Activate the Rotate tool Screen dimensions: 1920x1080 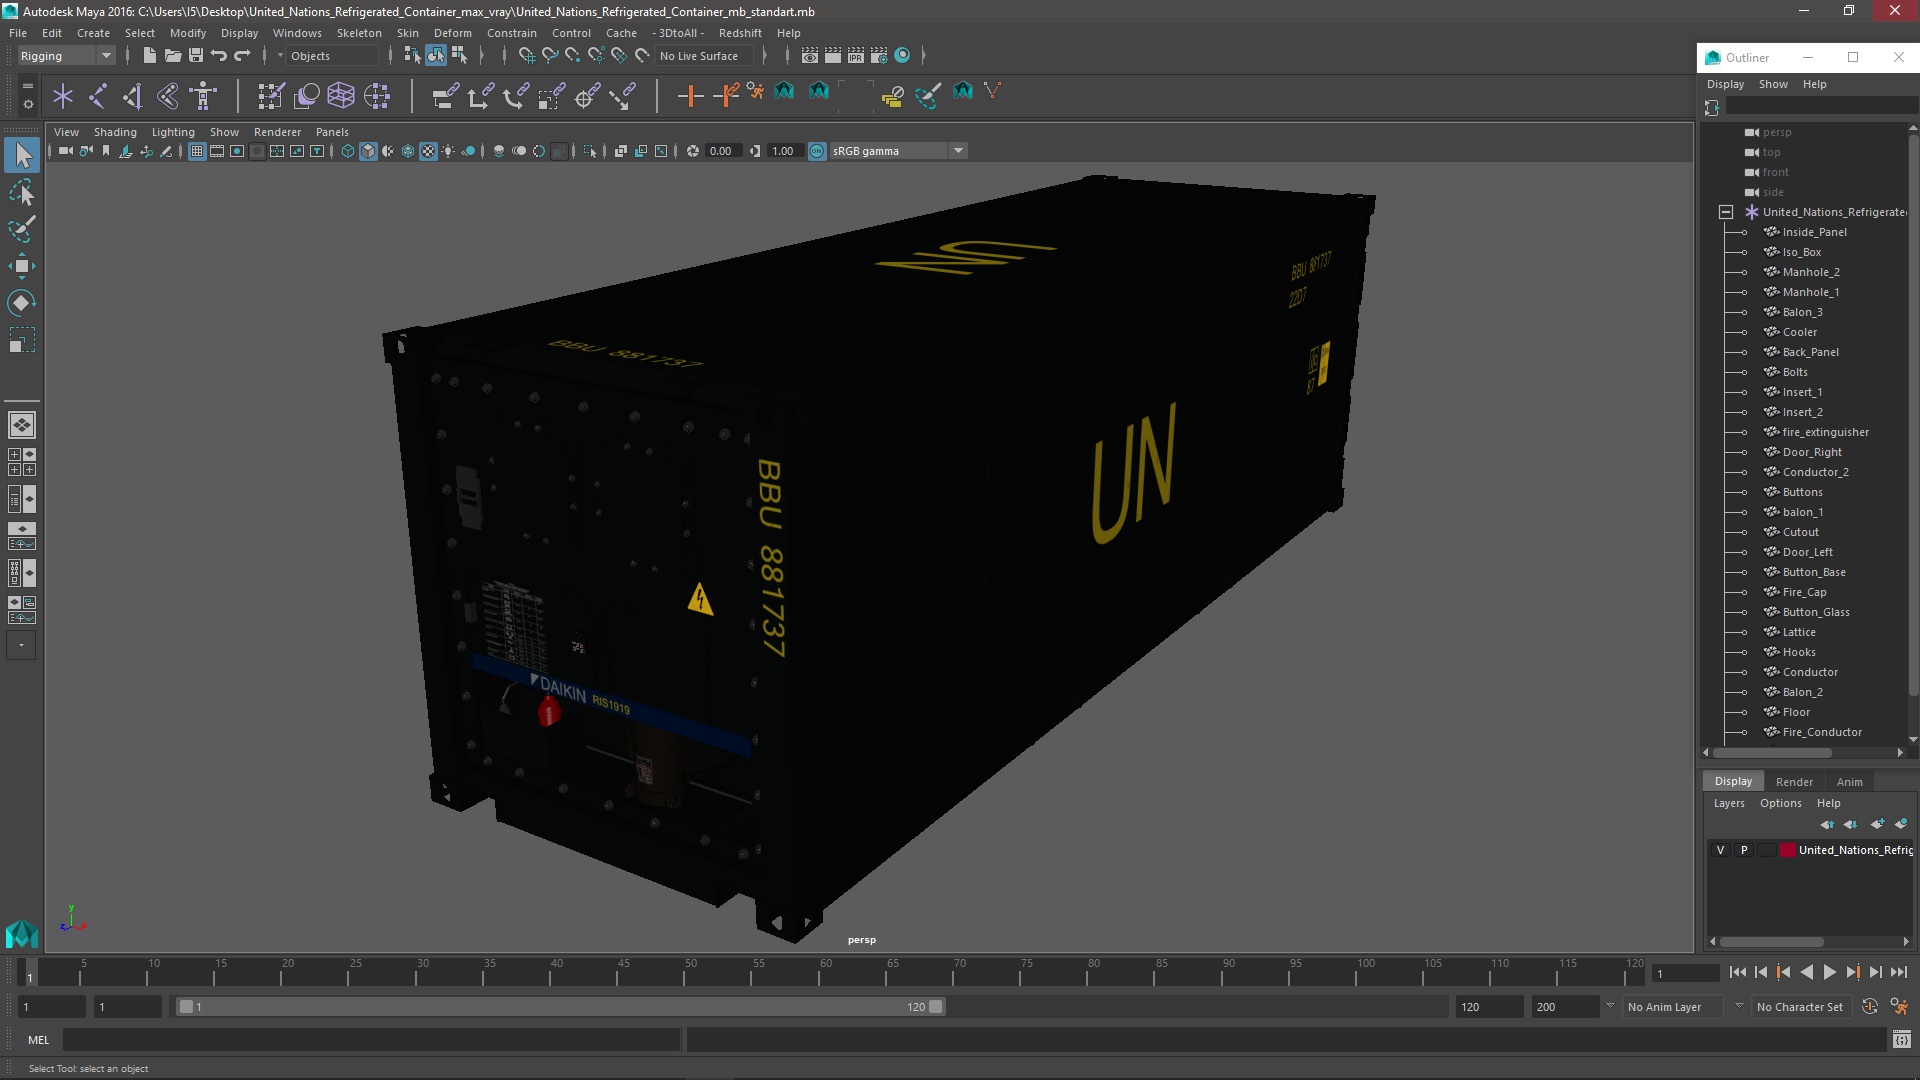coord(22,303)
